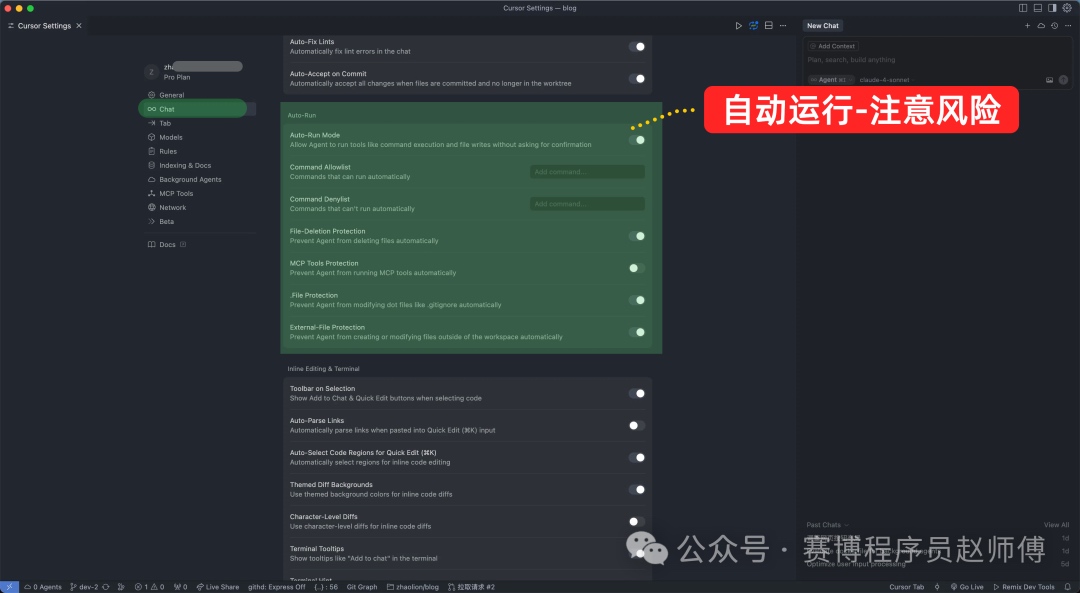This screenshot has height=593, width=1080.
Task: Click the Go Live status bar button
Action: (967, 587)
